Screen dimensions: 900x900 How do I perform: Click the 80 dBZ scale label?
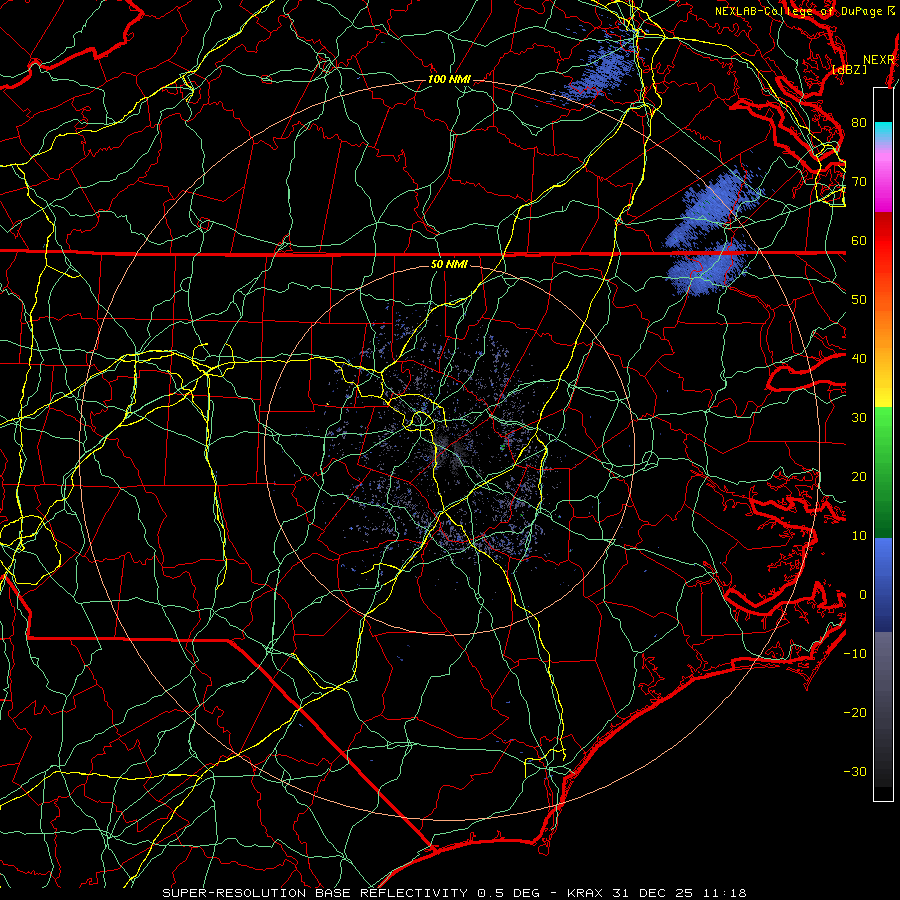point(859,123)
